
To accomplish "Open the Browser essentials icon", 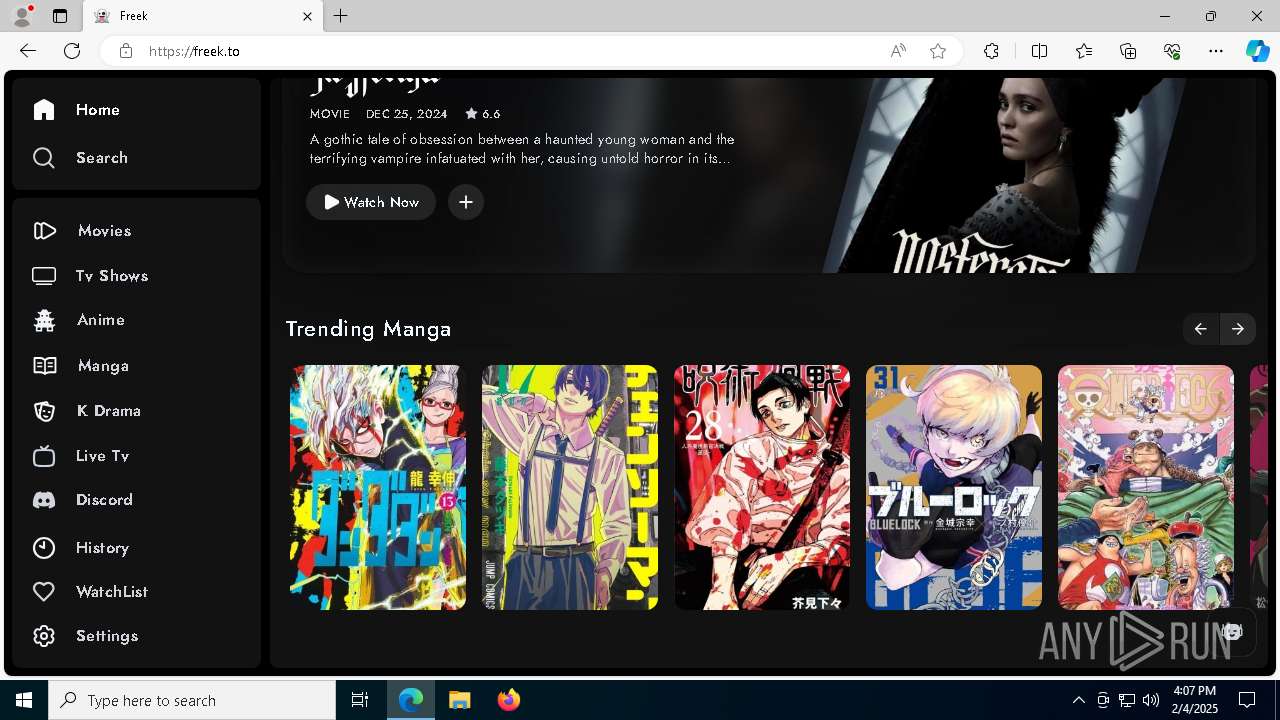I will 1172,51.
